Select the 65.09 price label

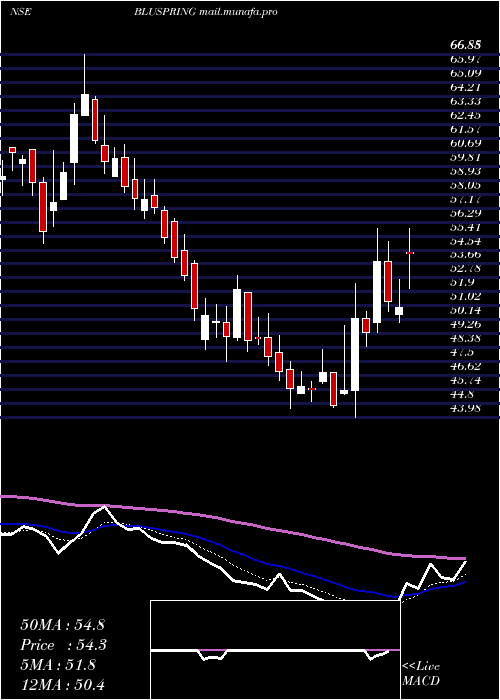coord(466,73)
